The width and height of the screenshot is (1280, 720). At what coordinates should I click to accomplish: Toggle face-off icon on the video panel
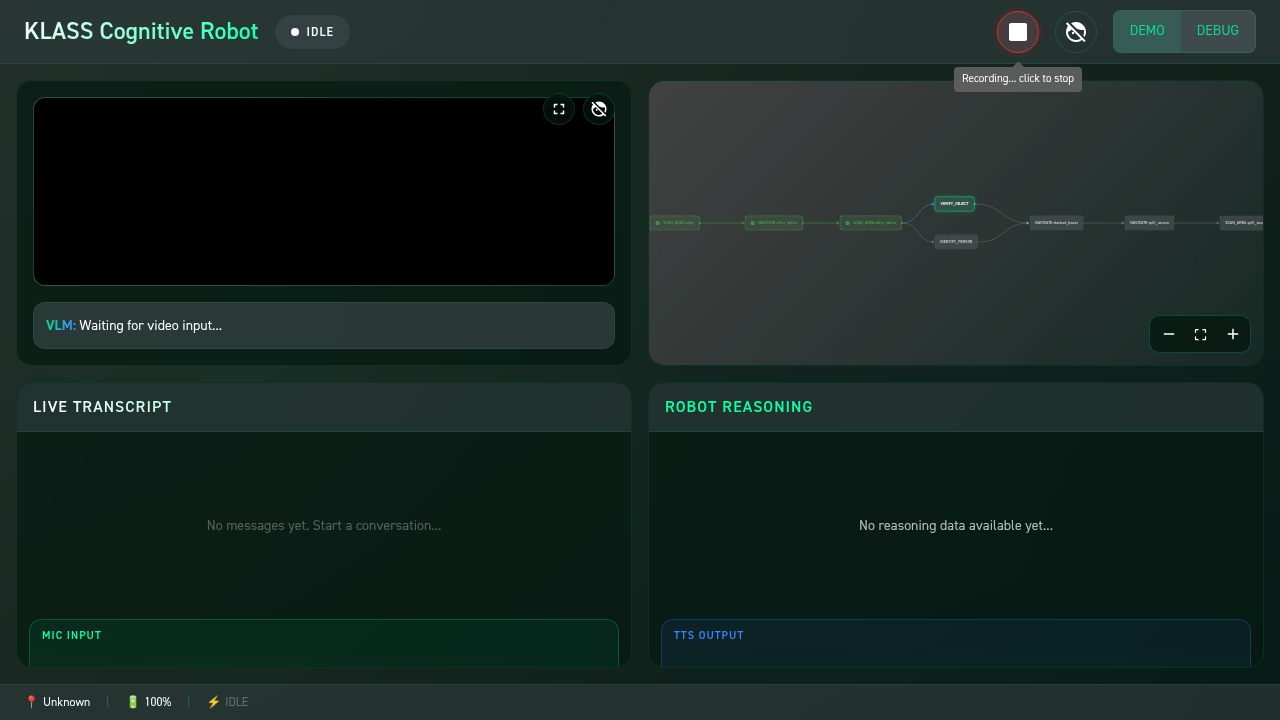click(598, 109)
